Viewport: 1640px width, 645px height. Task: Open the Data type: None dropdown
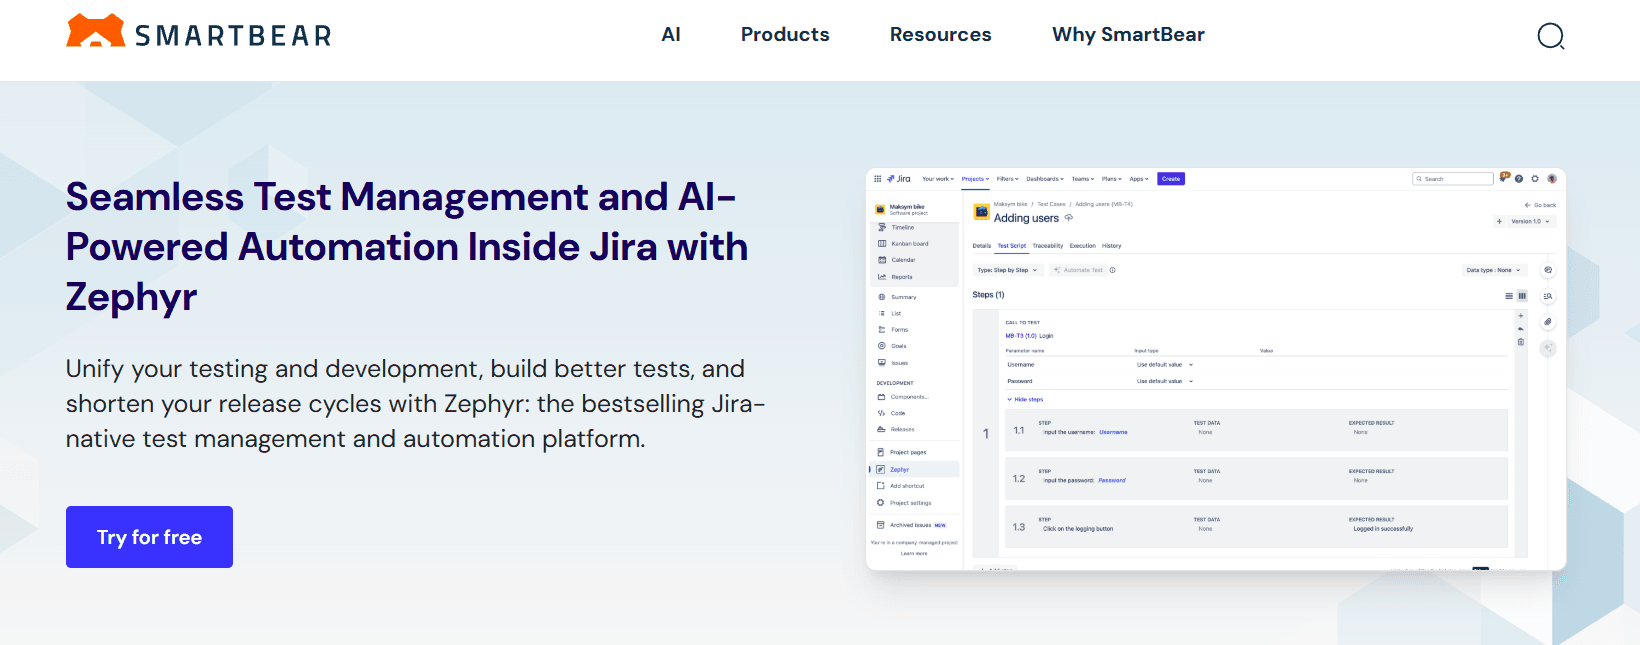pos(1493,270)
